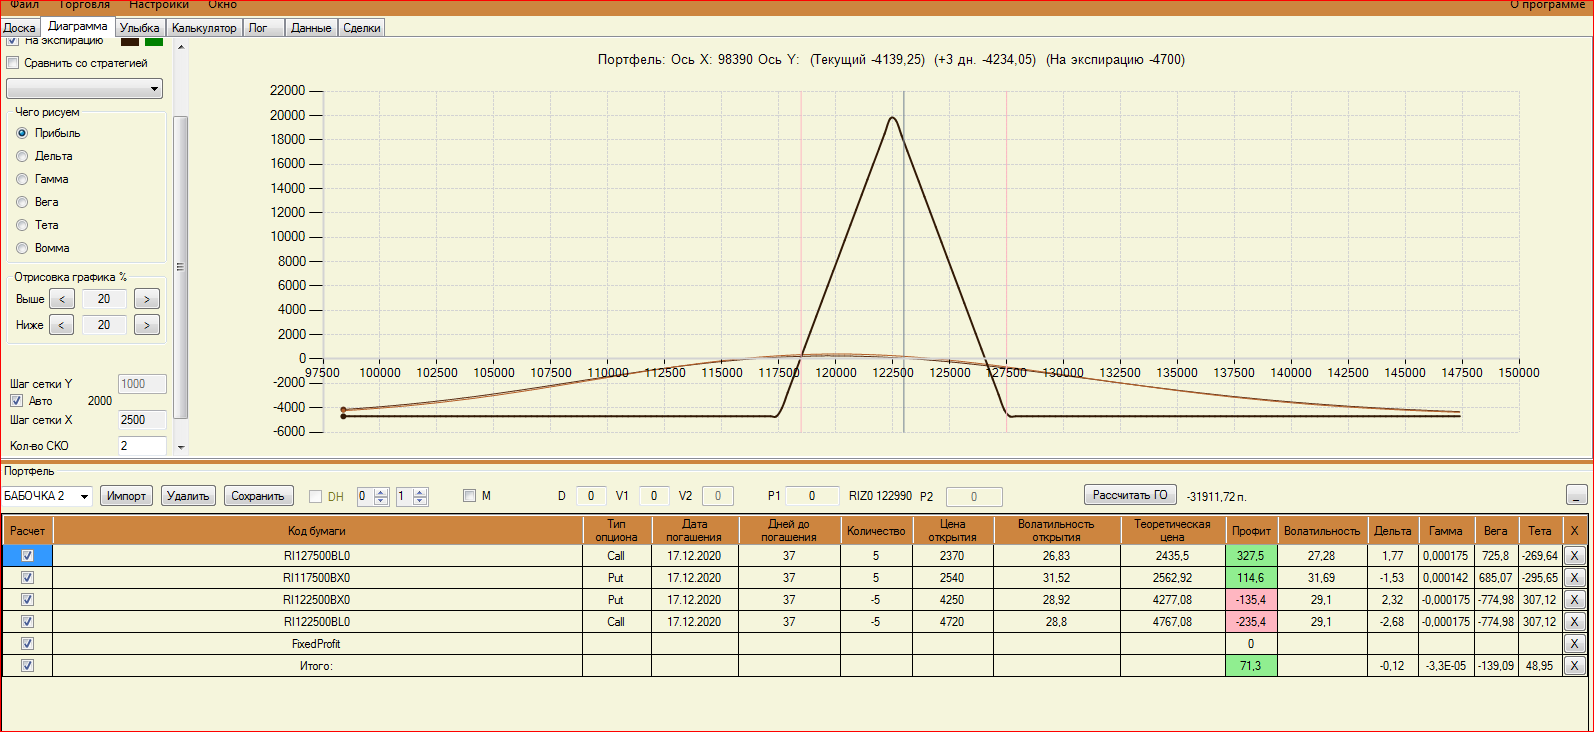Screen dimensions: 1594x732
Task: Increase the Выше percentage with right arrow
Action: coord(147,299)
